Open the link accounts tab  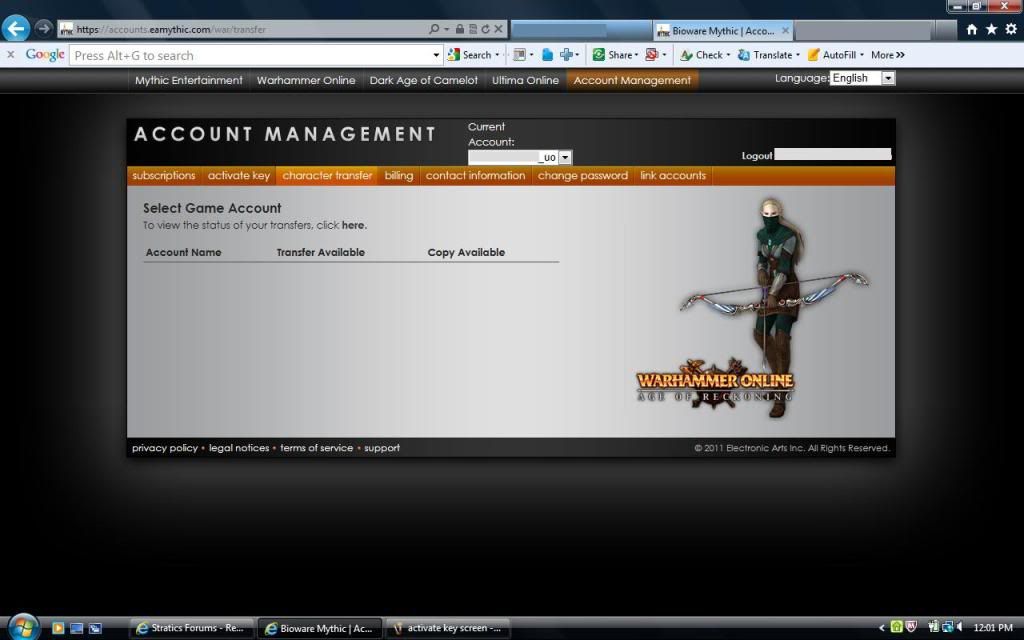[x=673, y=176]
